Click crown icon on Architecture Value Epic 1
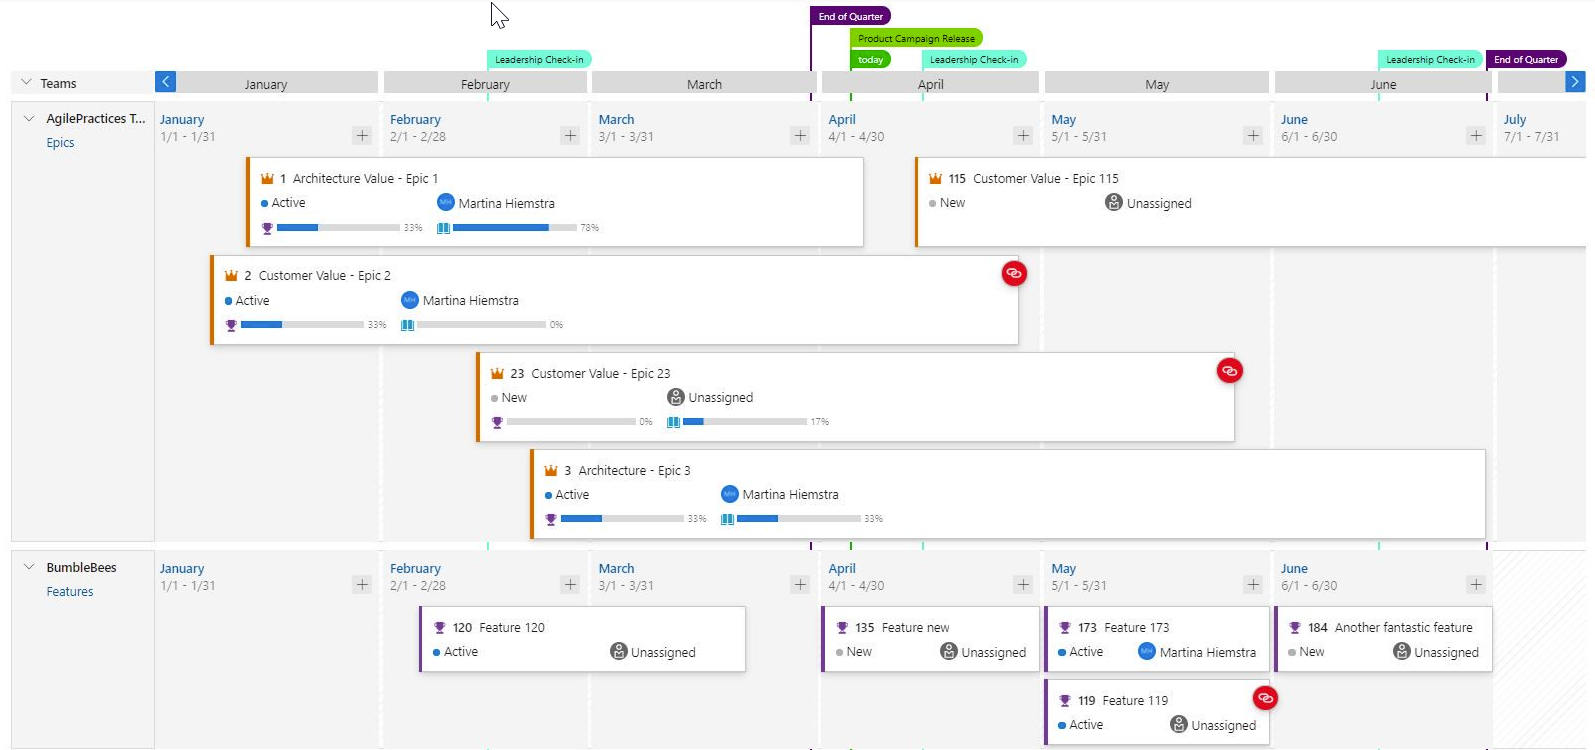1595x750 pixels. pos(267,179)
